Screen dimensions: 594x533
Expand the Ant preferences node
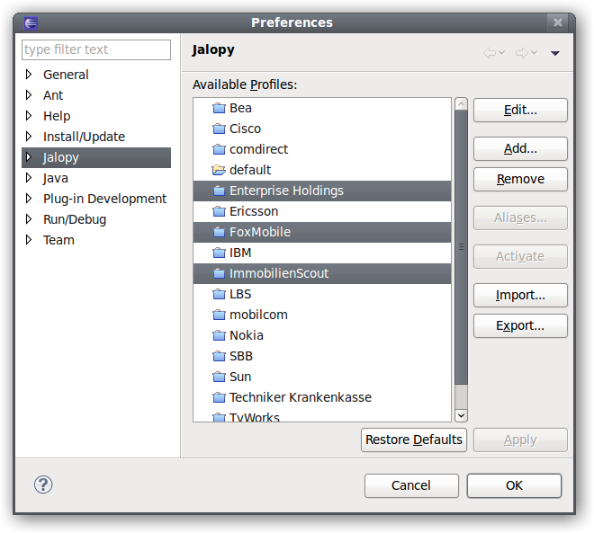29,95
